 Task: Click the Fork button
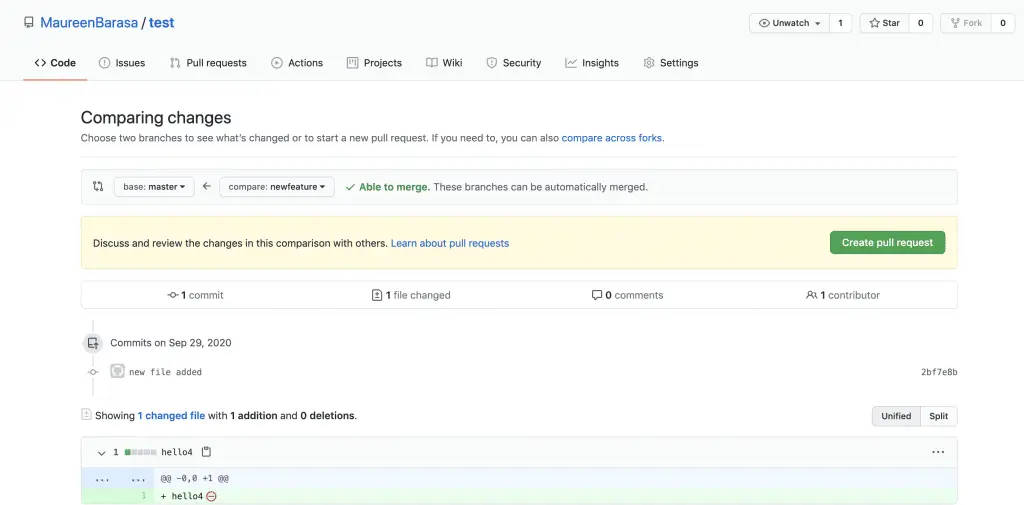[966, 23]
